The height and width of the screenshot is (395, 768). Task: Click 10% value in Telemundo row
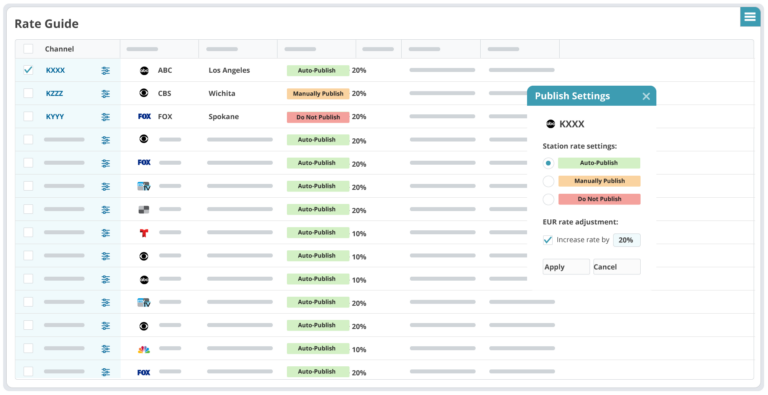tap(359, 234)
